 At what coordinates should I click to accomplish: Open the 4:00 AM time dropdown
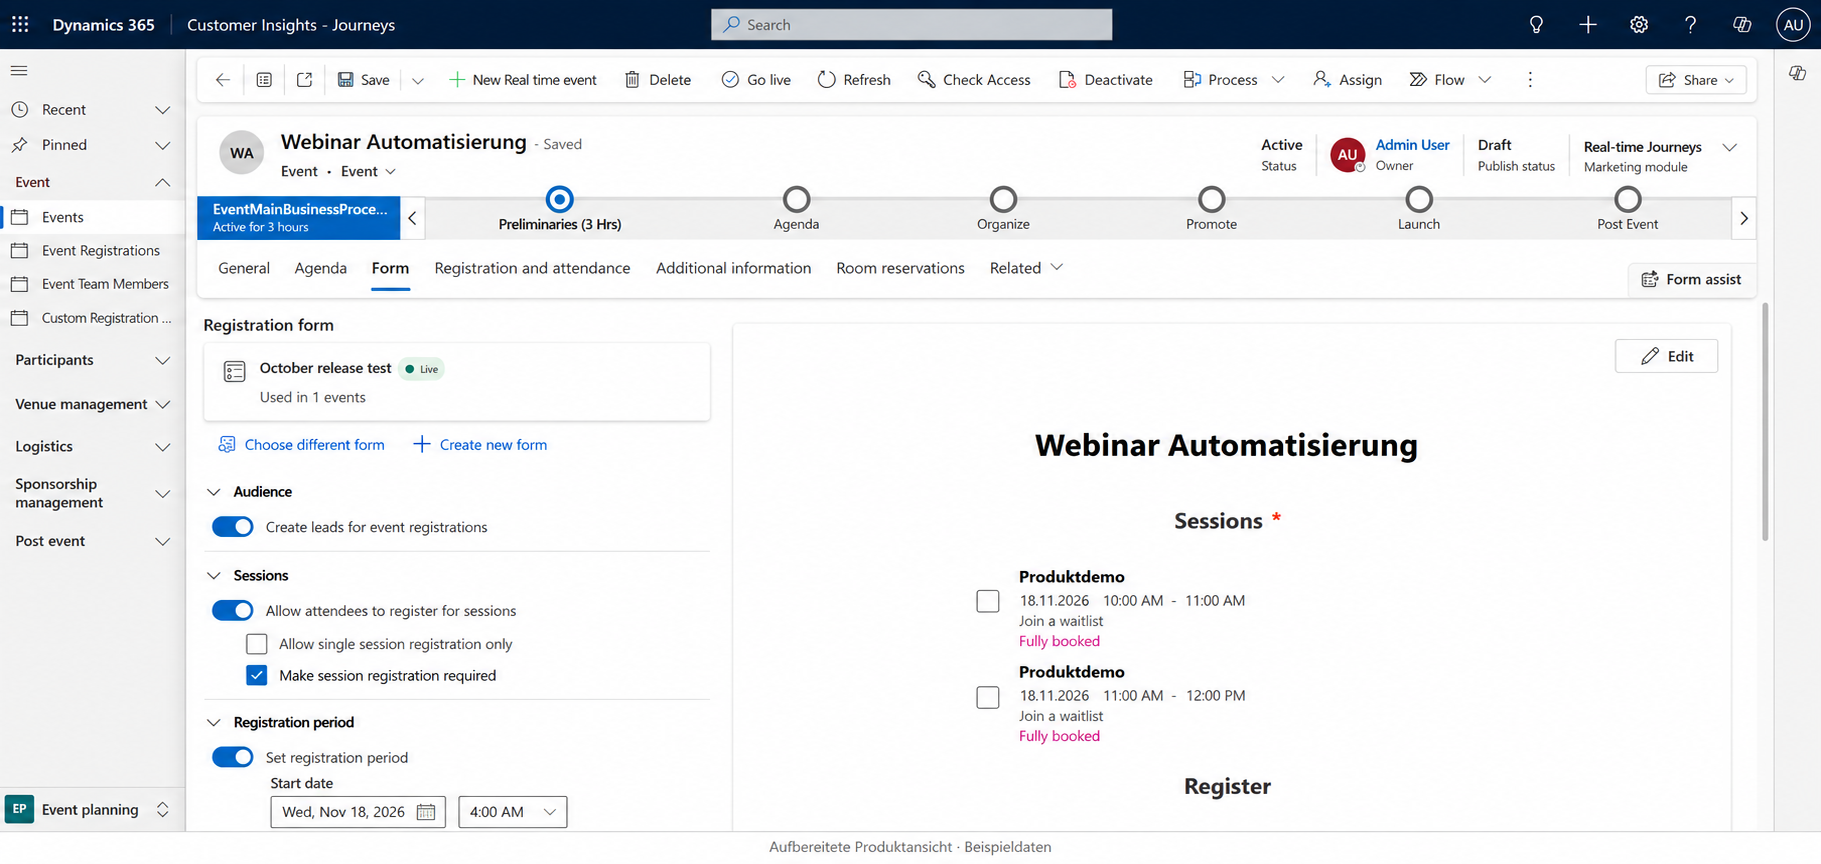click(513, 812)
